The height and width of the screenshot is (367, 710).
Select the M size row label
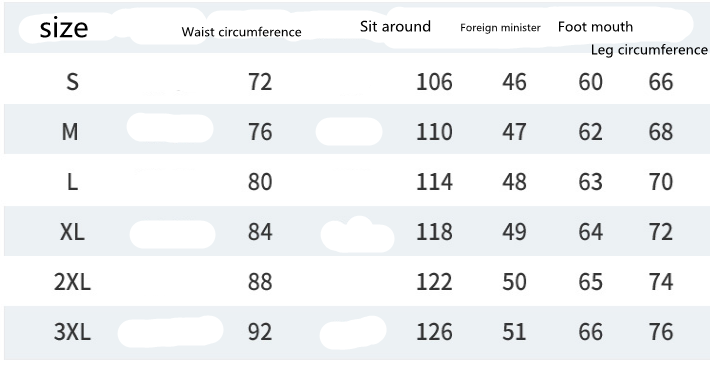click(70, 132)
